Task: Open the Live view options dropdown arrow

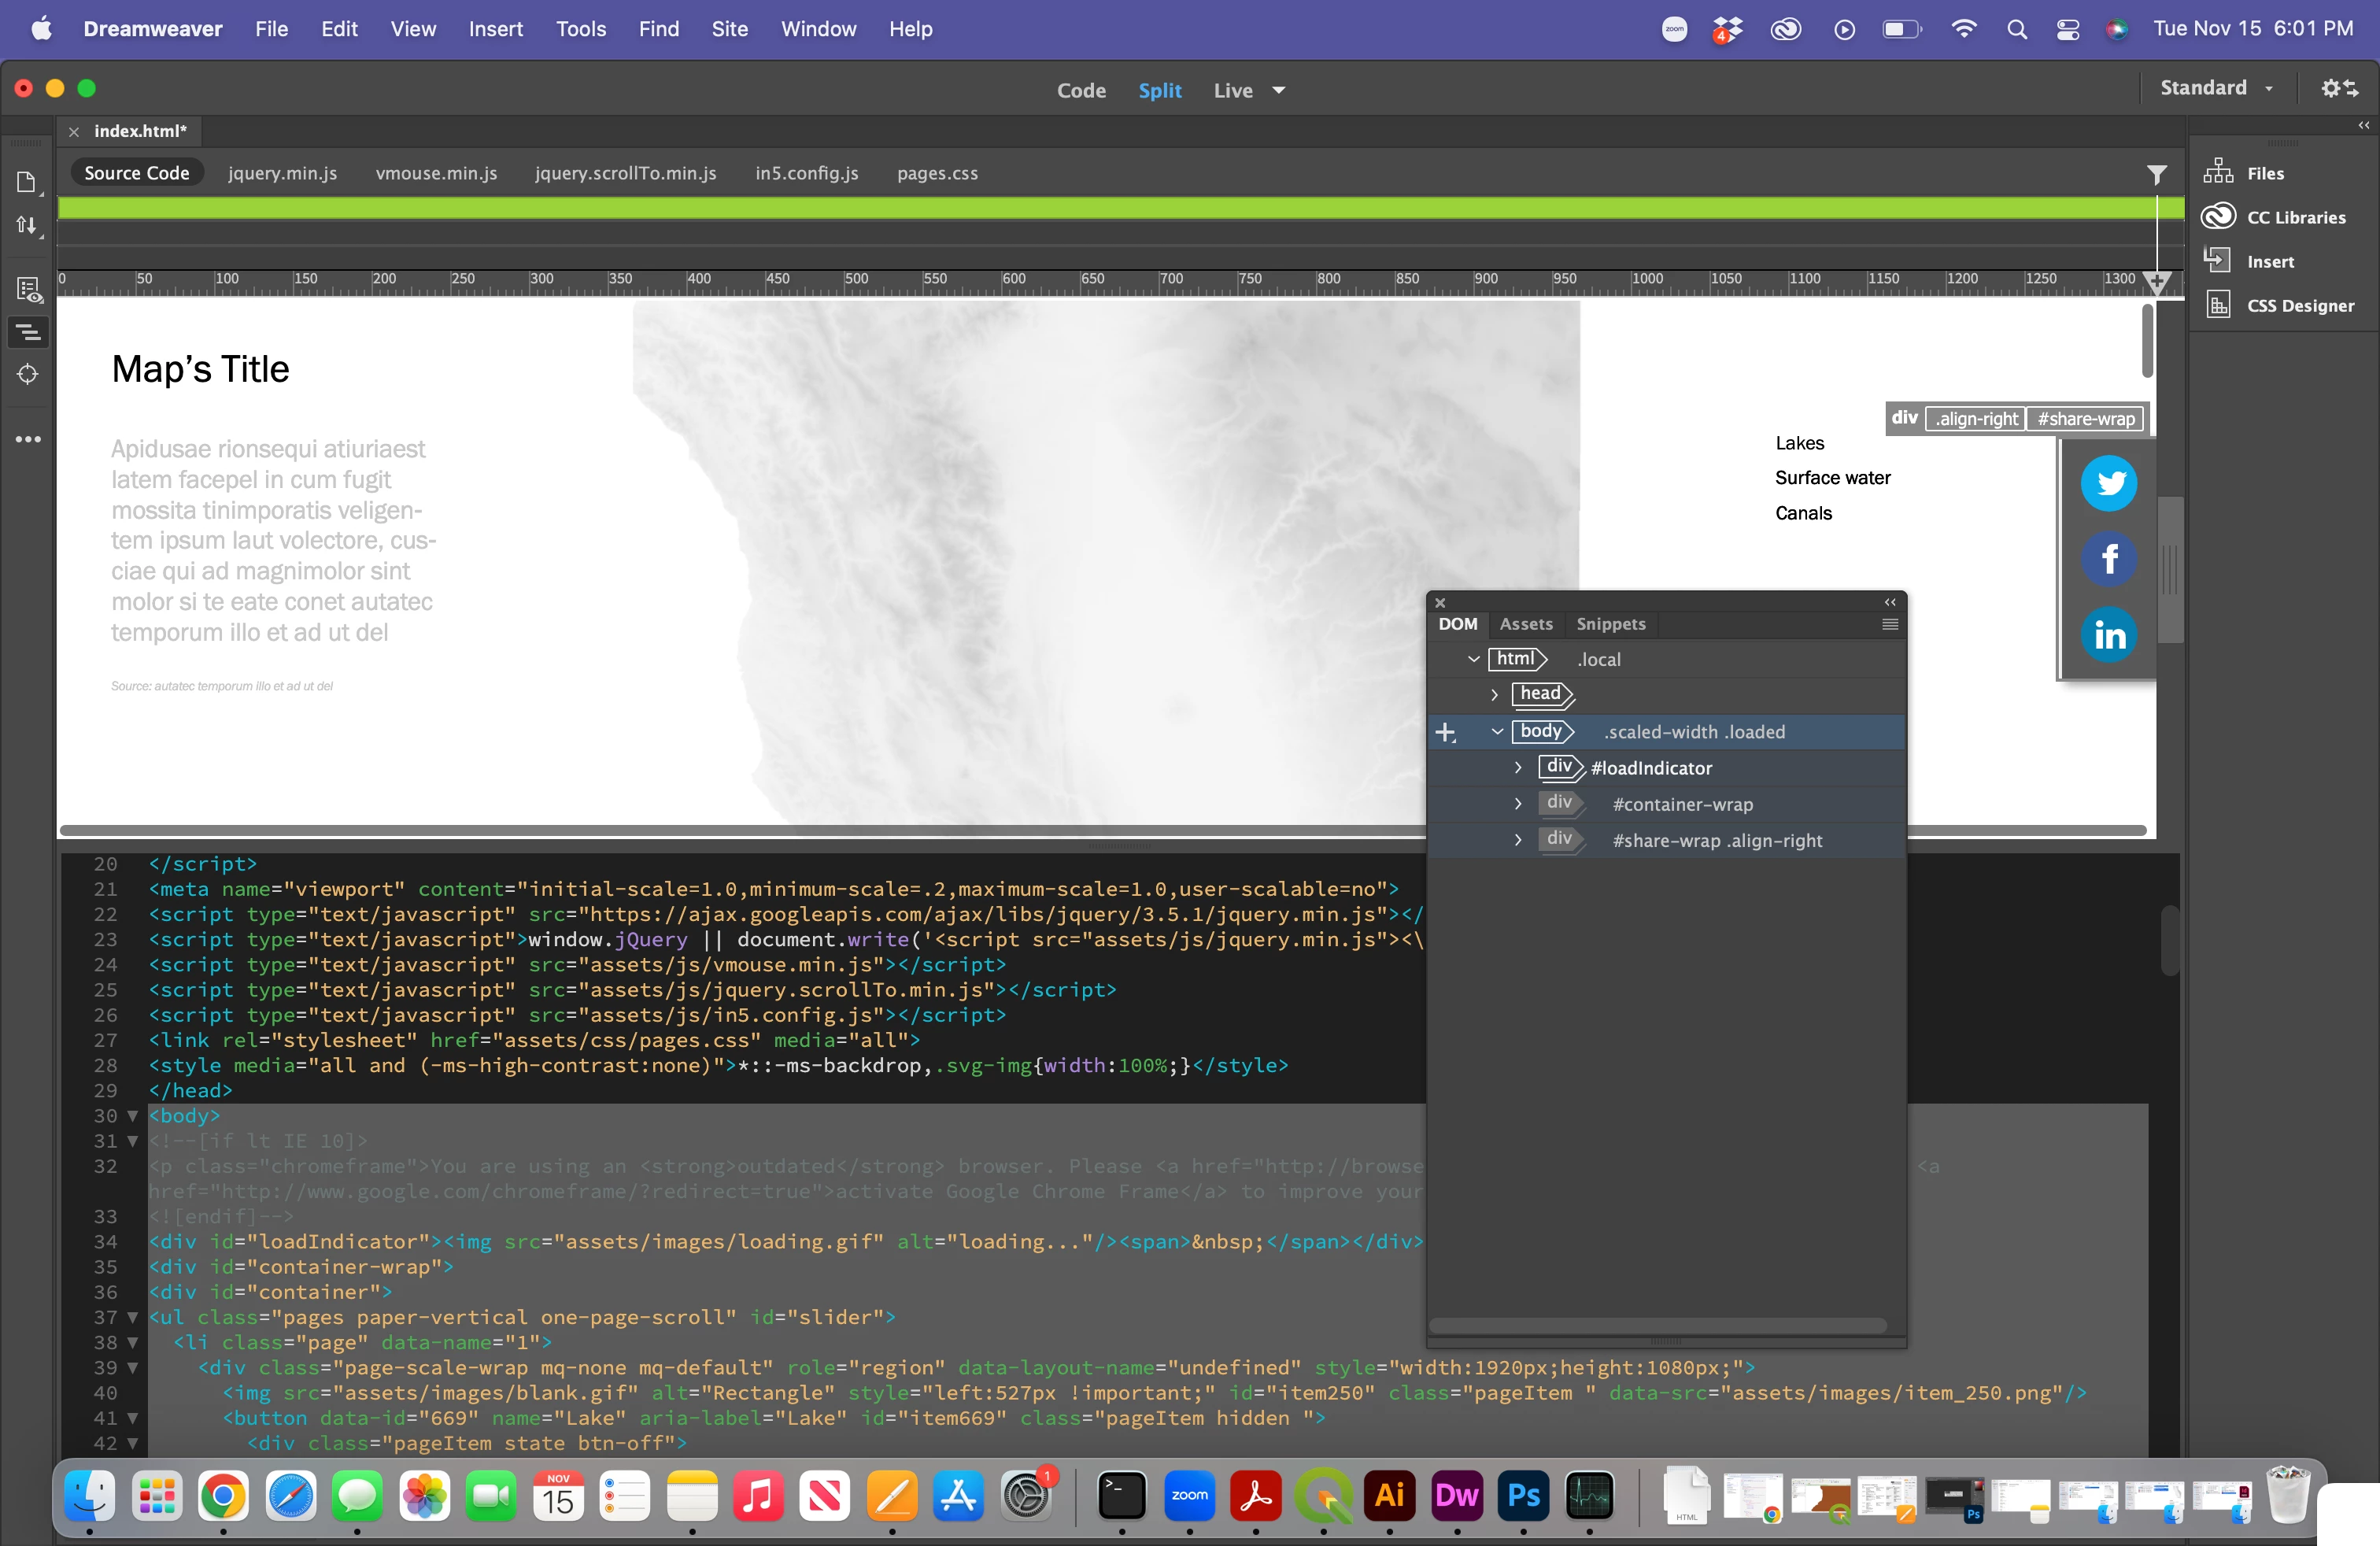Action: (1278, 90)
